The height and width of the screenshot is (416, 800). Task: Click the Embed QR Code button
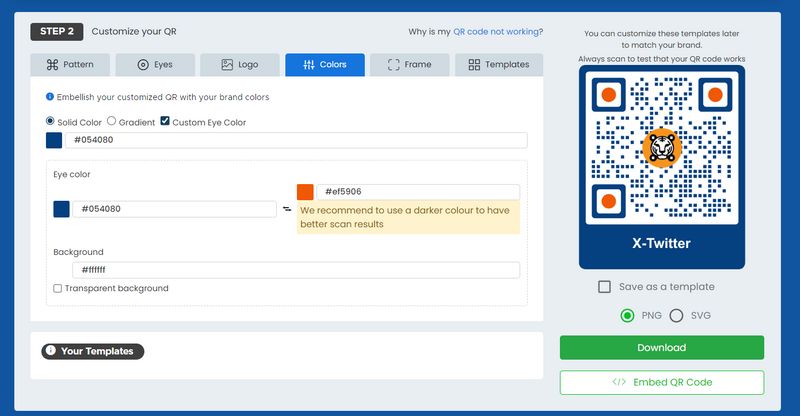[x=662, y=382]
